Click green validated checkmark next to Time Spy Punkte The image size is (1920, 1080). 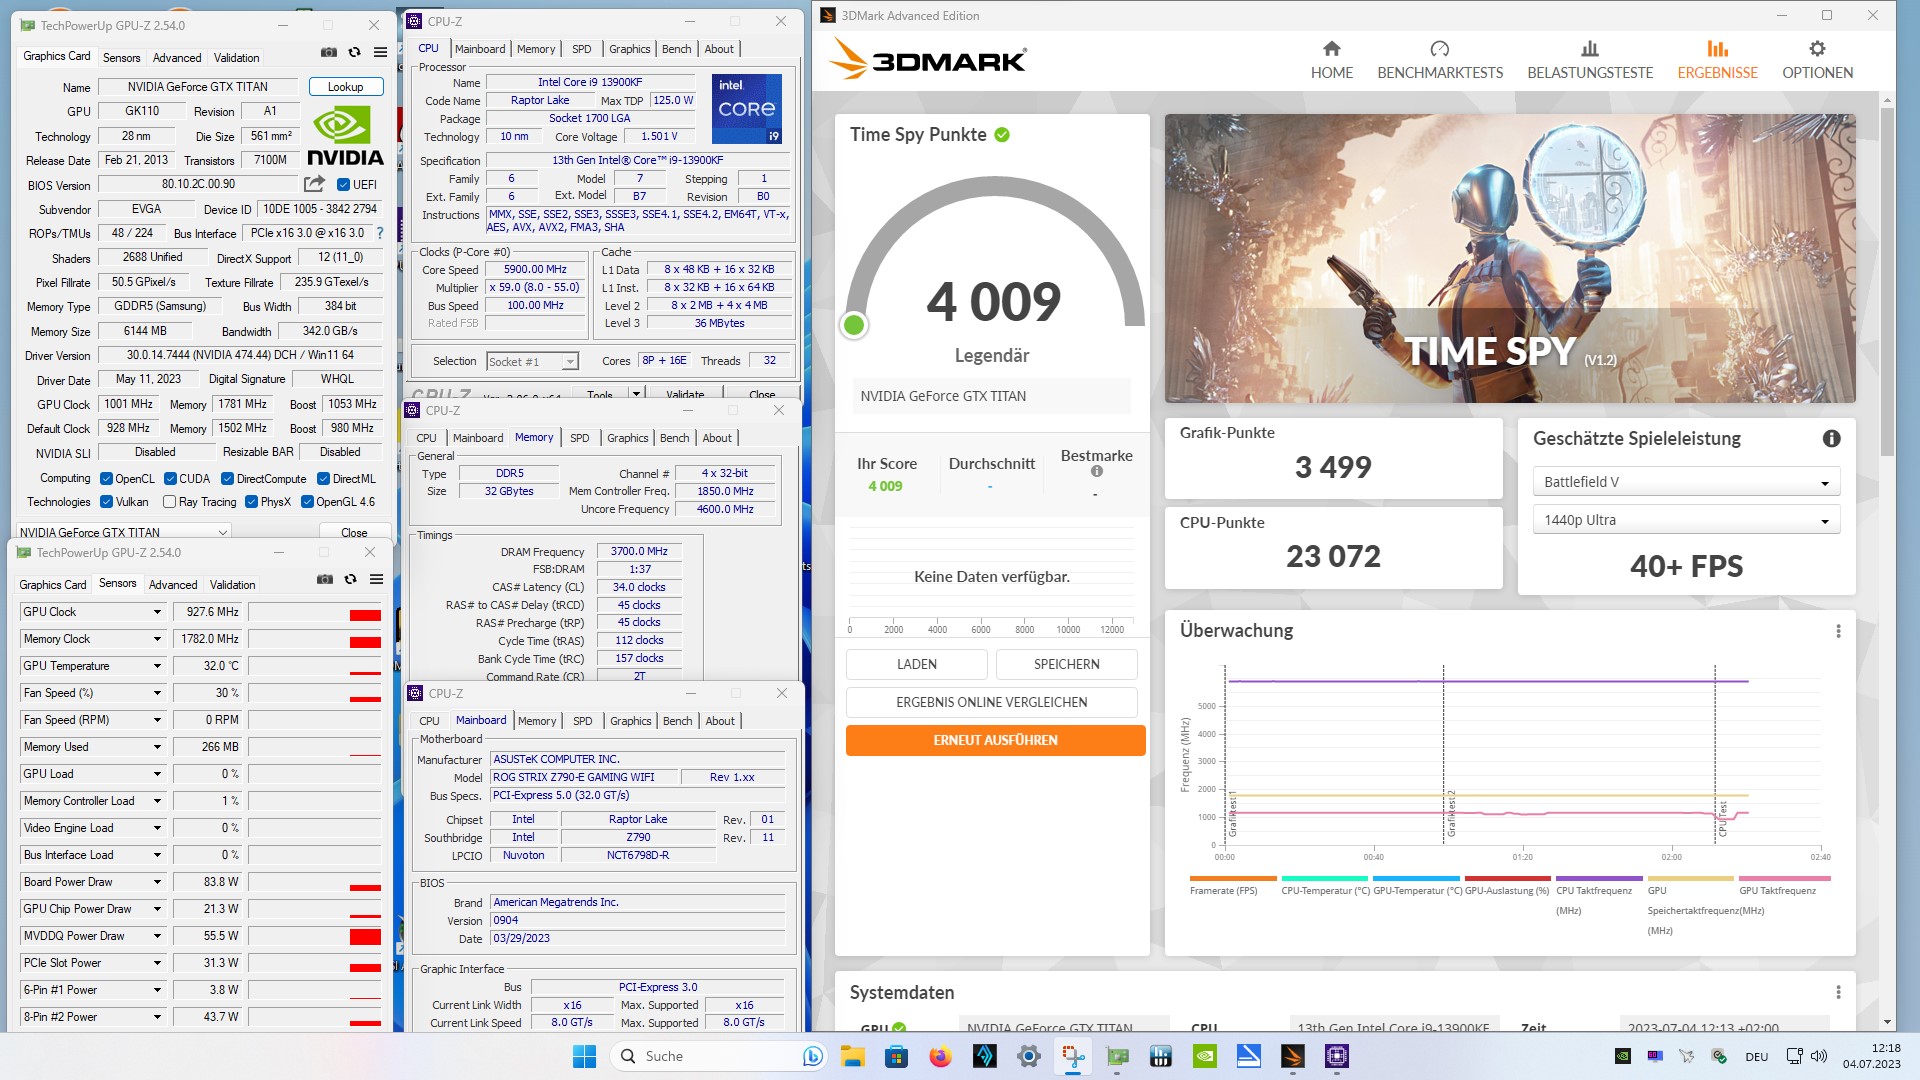click(x=1002, y=135)
